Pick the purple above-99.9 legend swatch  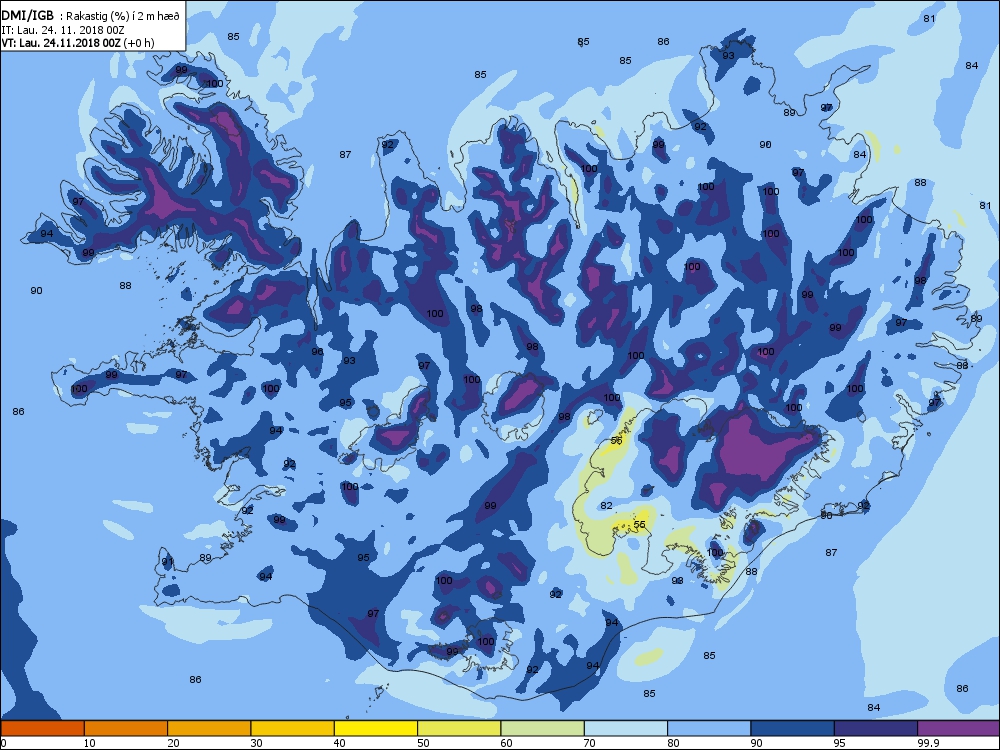959,728
